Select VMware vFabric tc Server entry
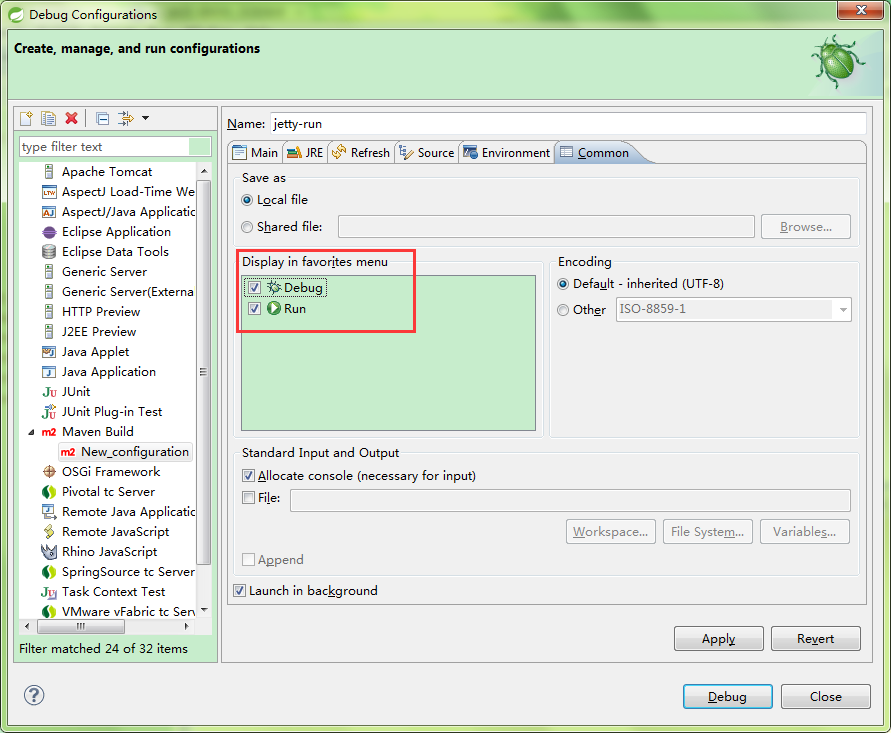The image size is (891, 733). tap(128, 611)
